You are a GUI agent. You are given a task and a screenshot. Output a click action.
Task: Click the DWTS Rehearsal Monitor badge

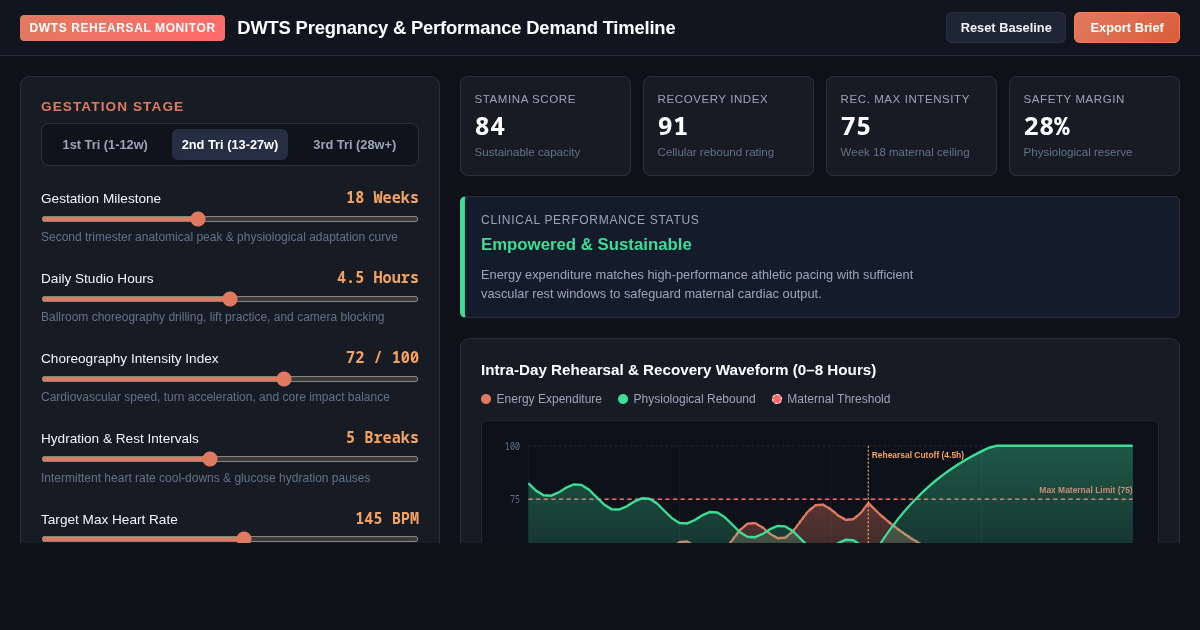[x=122, y=28]
